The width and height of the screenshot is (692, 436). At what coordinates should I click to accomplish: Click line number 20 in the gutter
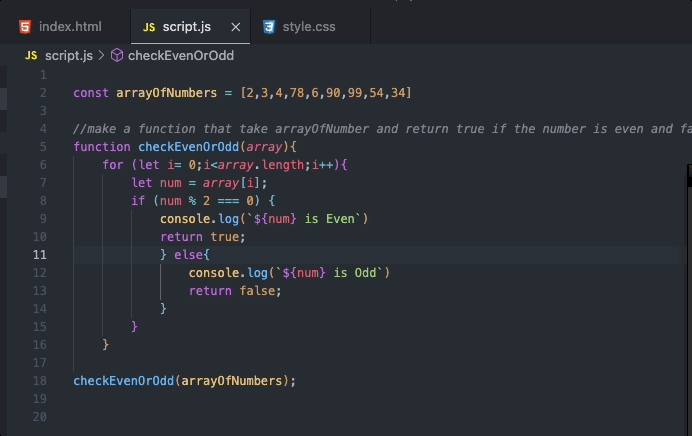click(40, 417)
